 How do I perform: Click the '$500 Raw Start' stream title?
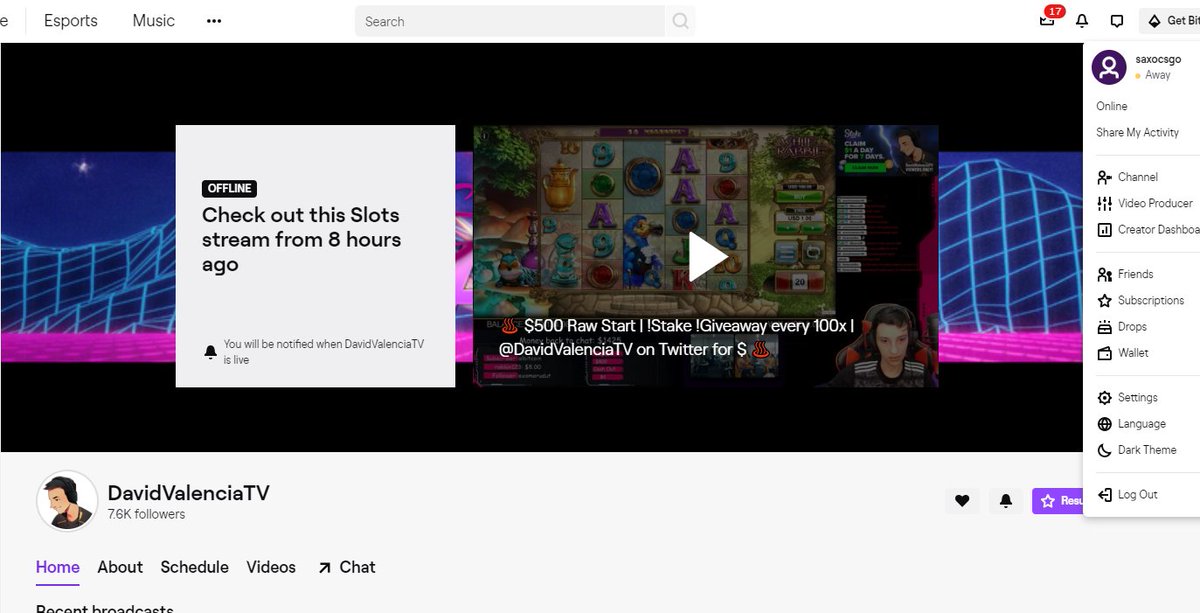(677, 337)
